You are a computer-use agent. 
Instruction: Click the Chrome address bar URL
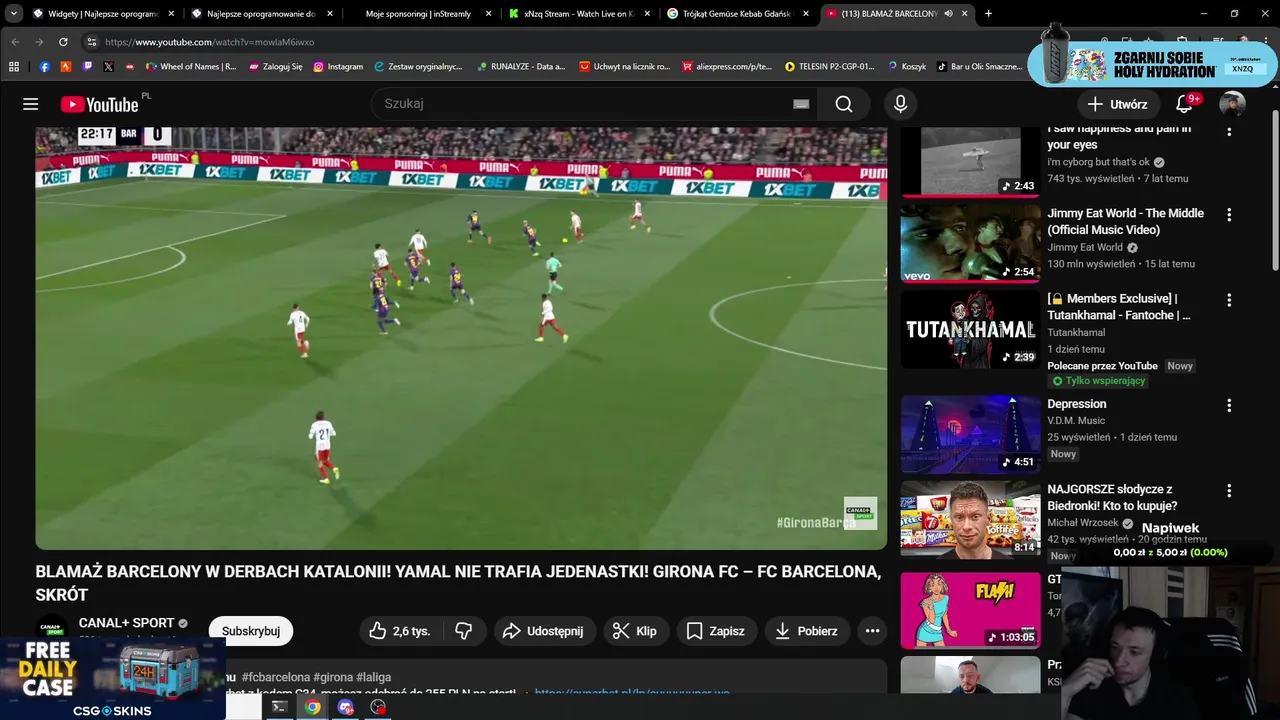(x=209, y=42)
